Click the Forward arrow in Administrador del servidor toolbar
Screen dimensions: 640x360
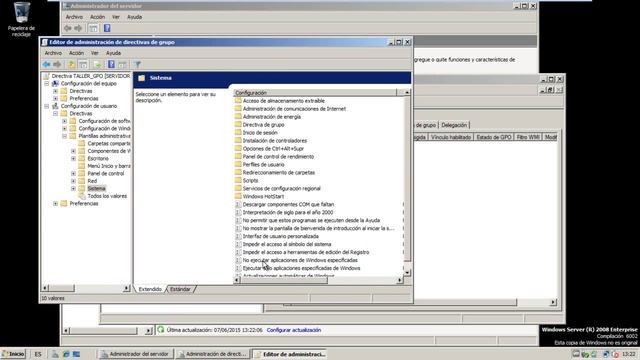tap(78, 28)
